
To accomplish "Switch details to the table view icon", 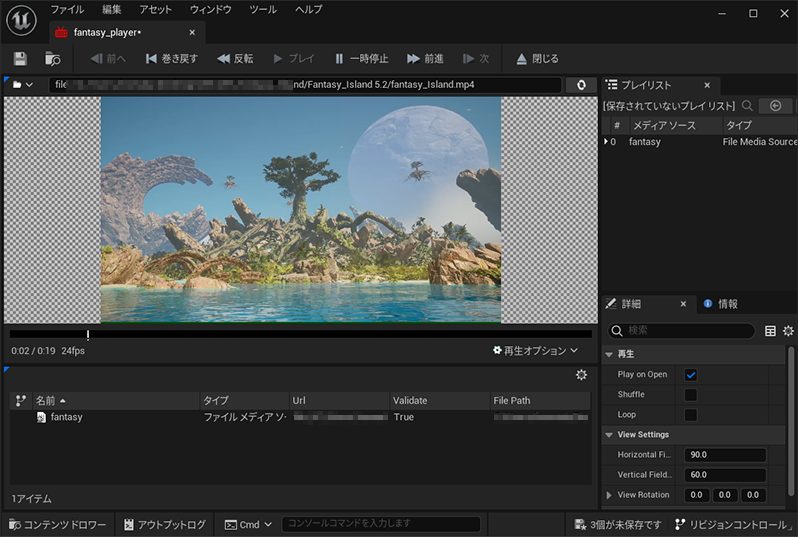I will [x=770, y=331].
